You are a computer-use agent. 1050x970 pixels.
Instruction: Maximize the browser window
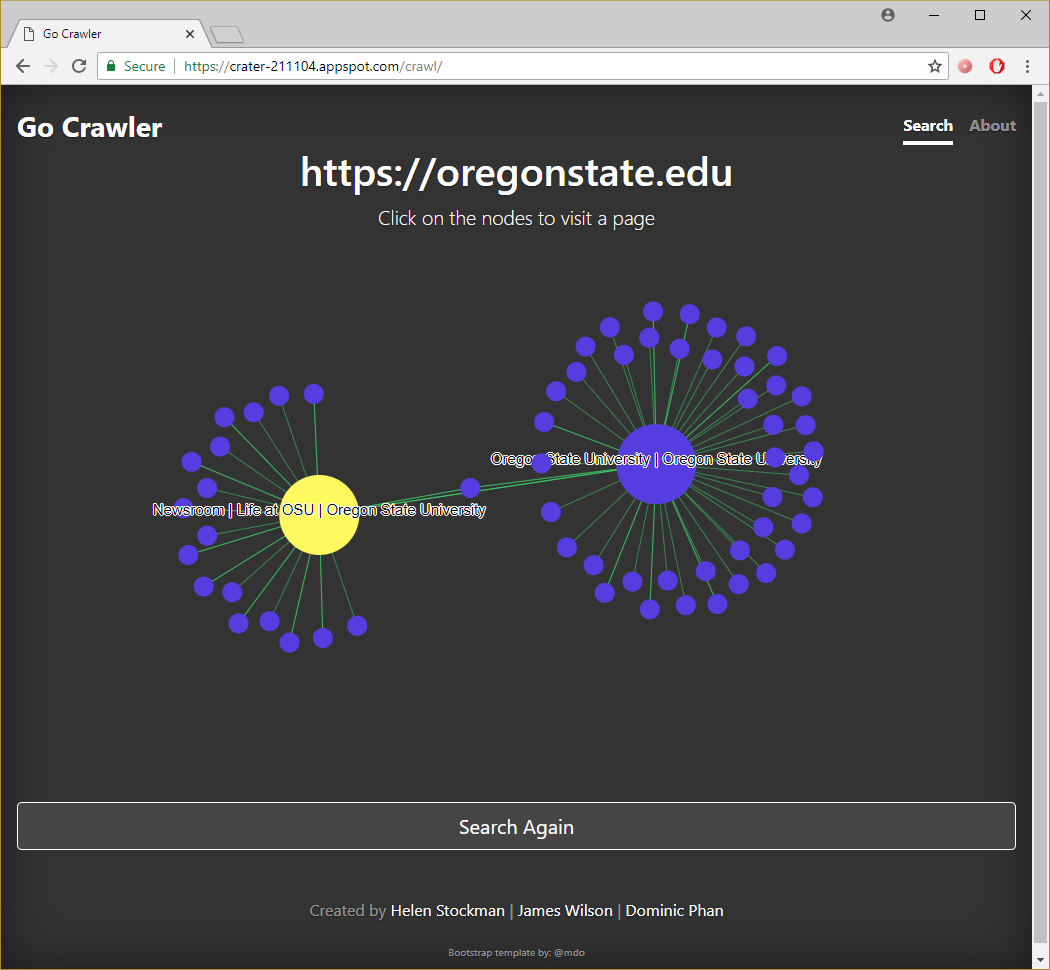980,15
